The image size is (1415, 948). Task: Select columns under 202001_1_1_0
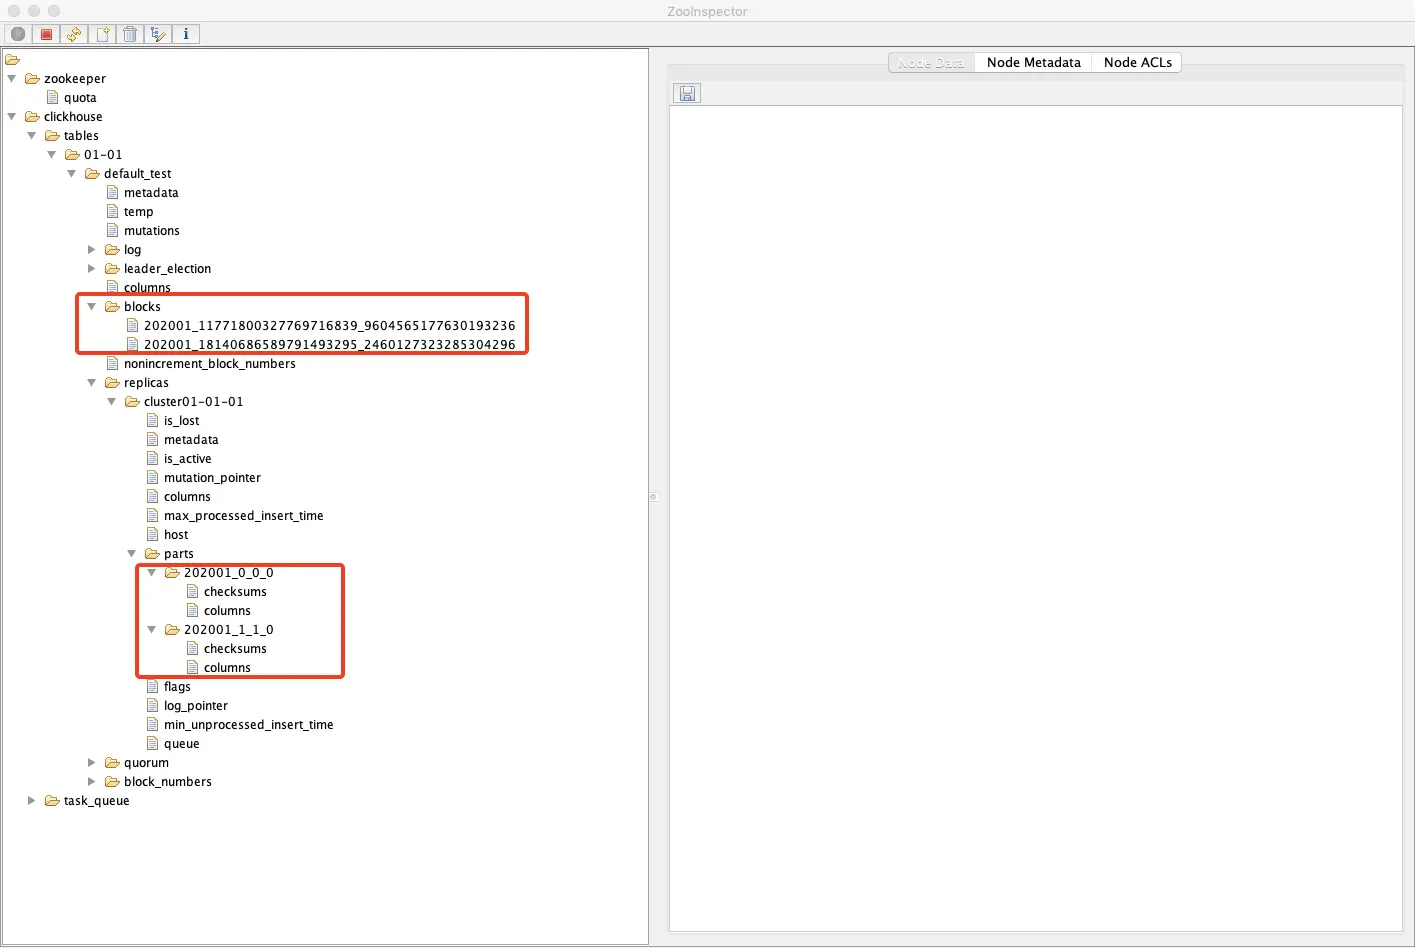click(227, 668)
